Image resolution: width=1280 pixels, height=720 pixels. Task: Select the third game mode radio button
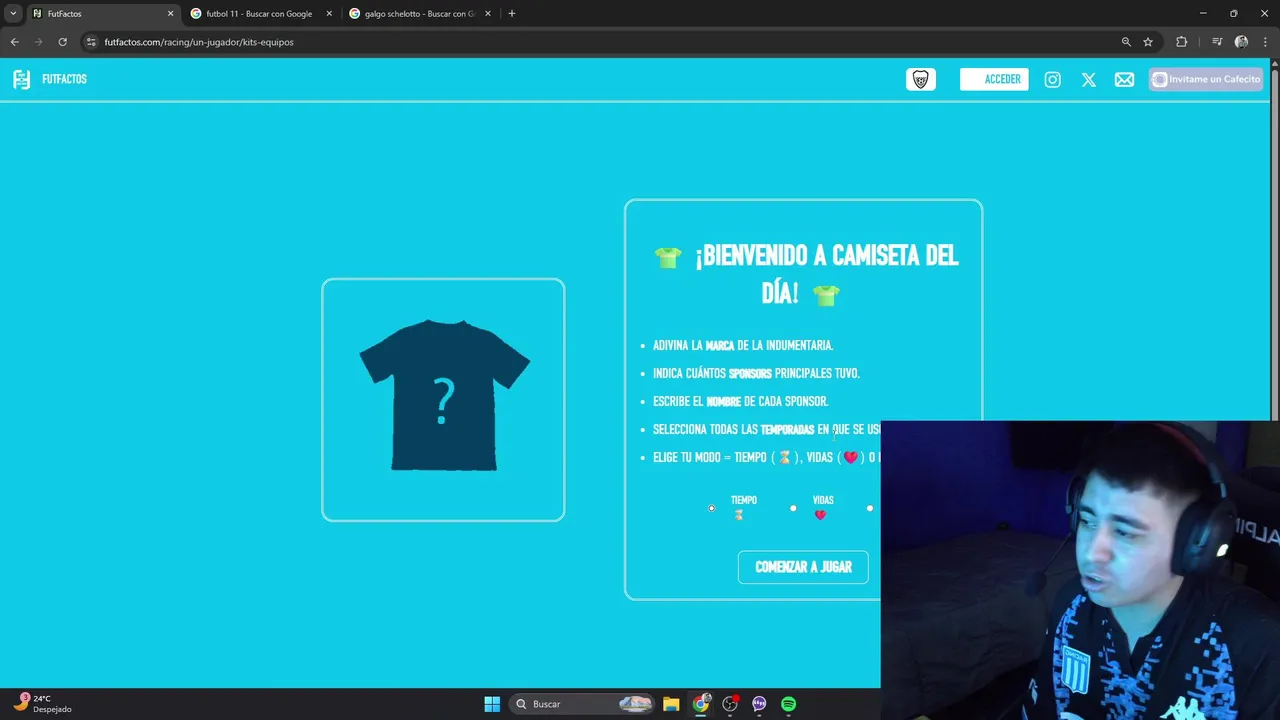click(869, 508)
